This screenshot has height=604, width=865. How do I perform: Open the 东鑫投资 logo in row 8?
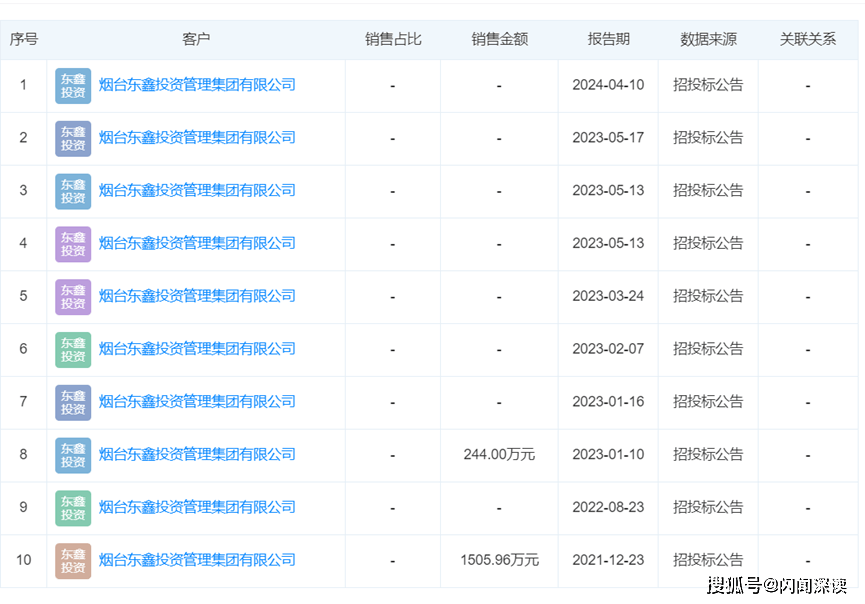(73, 455)
